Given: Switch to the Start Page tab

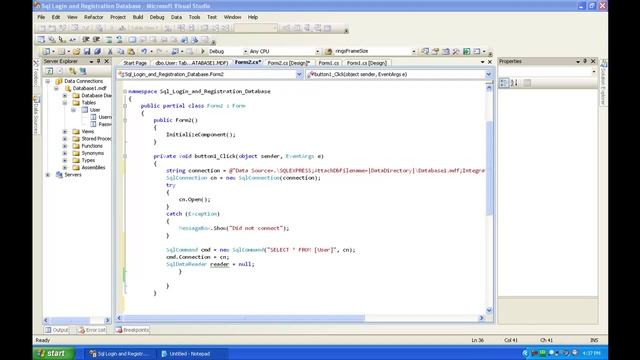Looking at the screenshot, I should (x=135, y=63).
